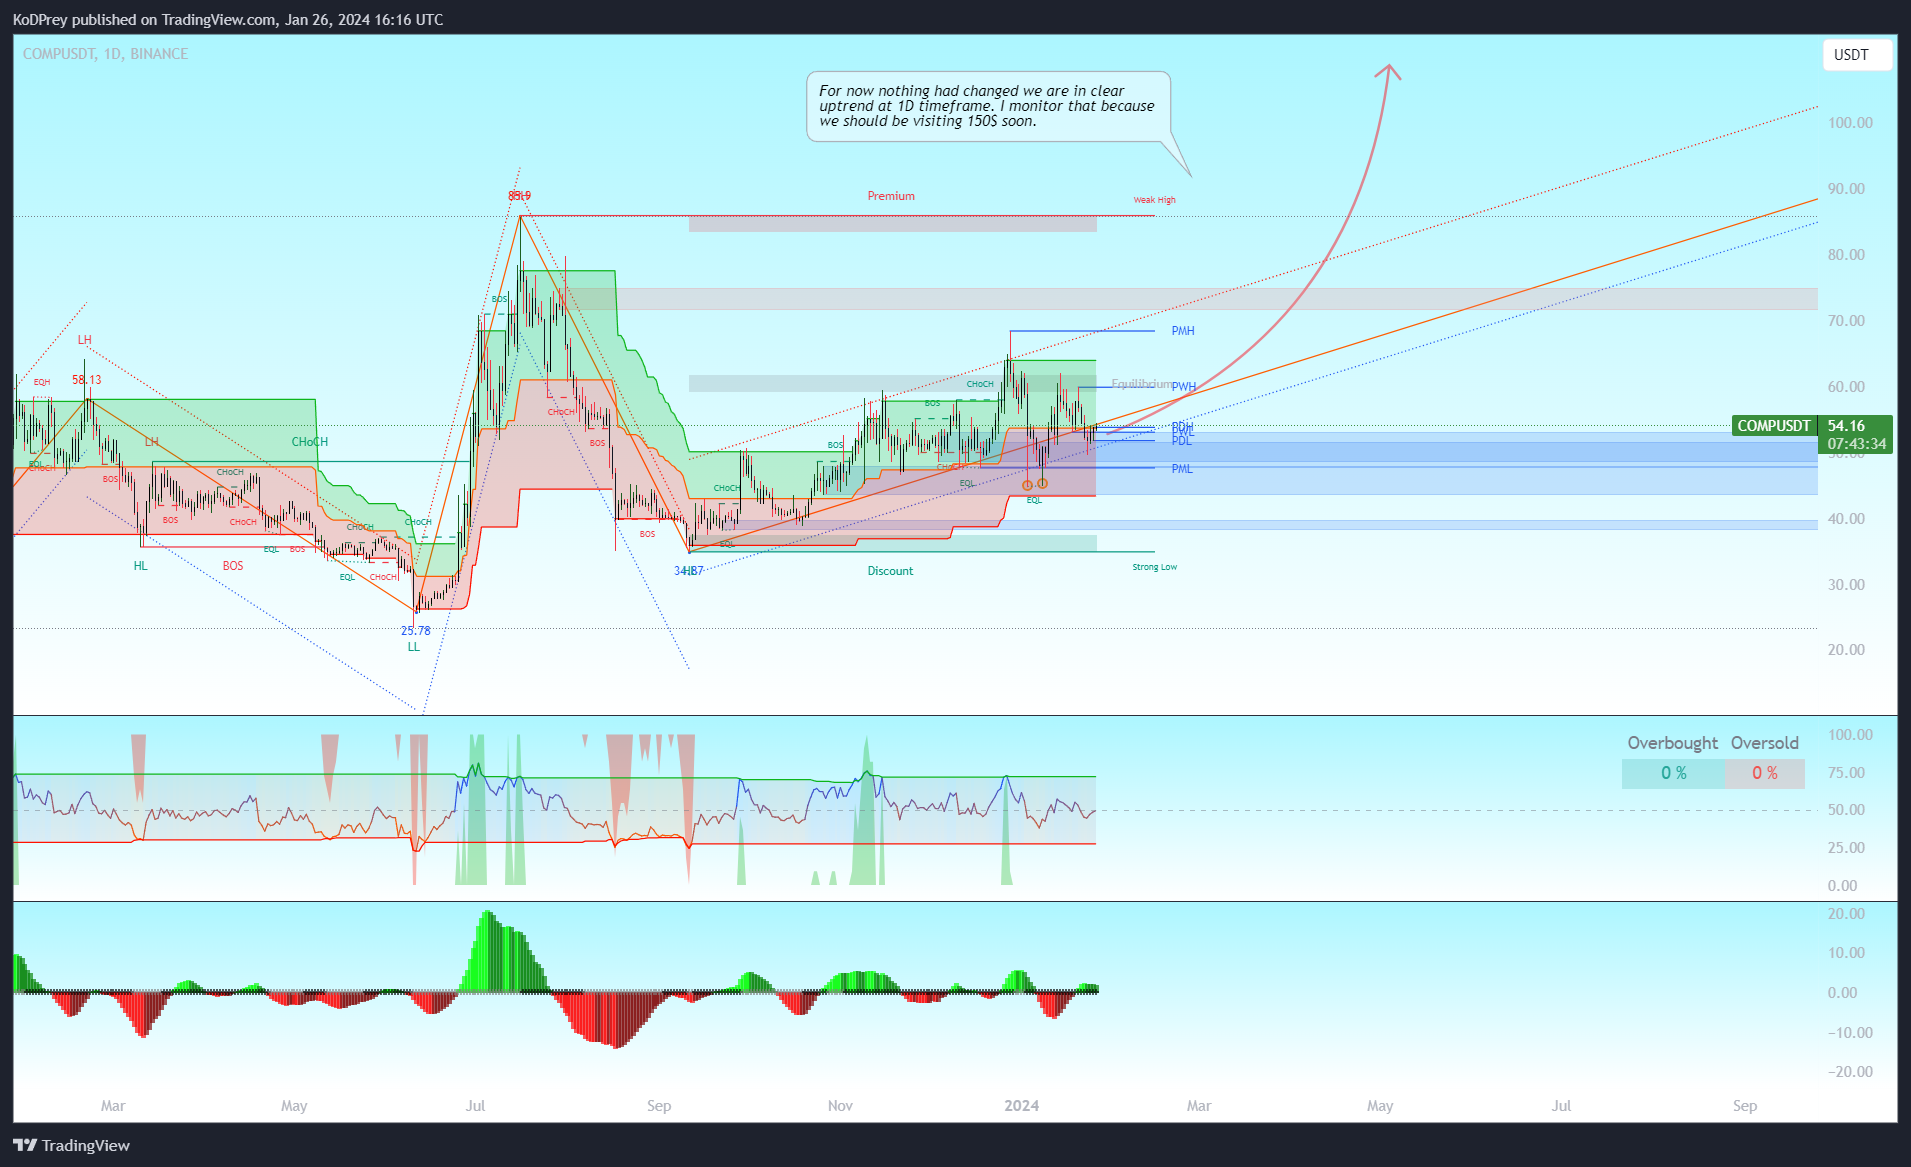Click the 25.78 low price label

coord(415,631)
